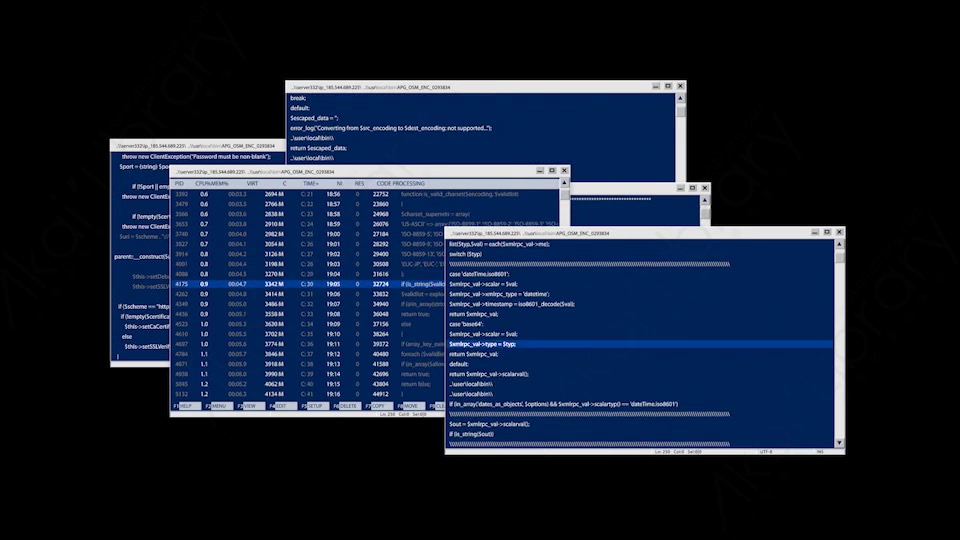Screen dimensions: 960x540
Task: Click scroll-up arrow in front xmlrpc window
Action: click(839, 244)
